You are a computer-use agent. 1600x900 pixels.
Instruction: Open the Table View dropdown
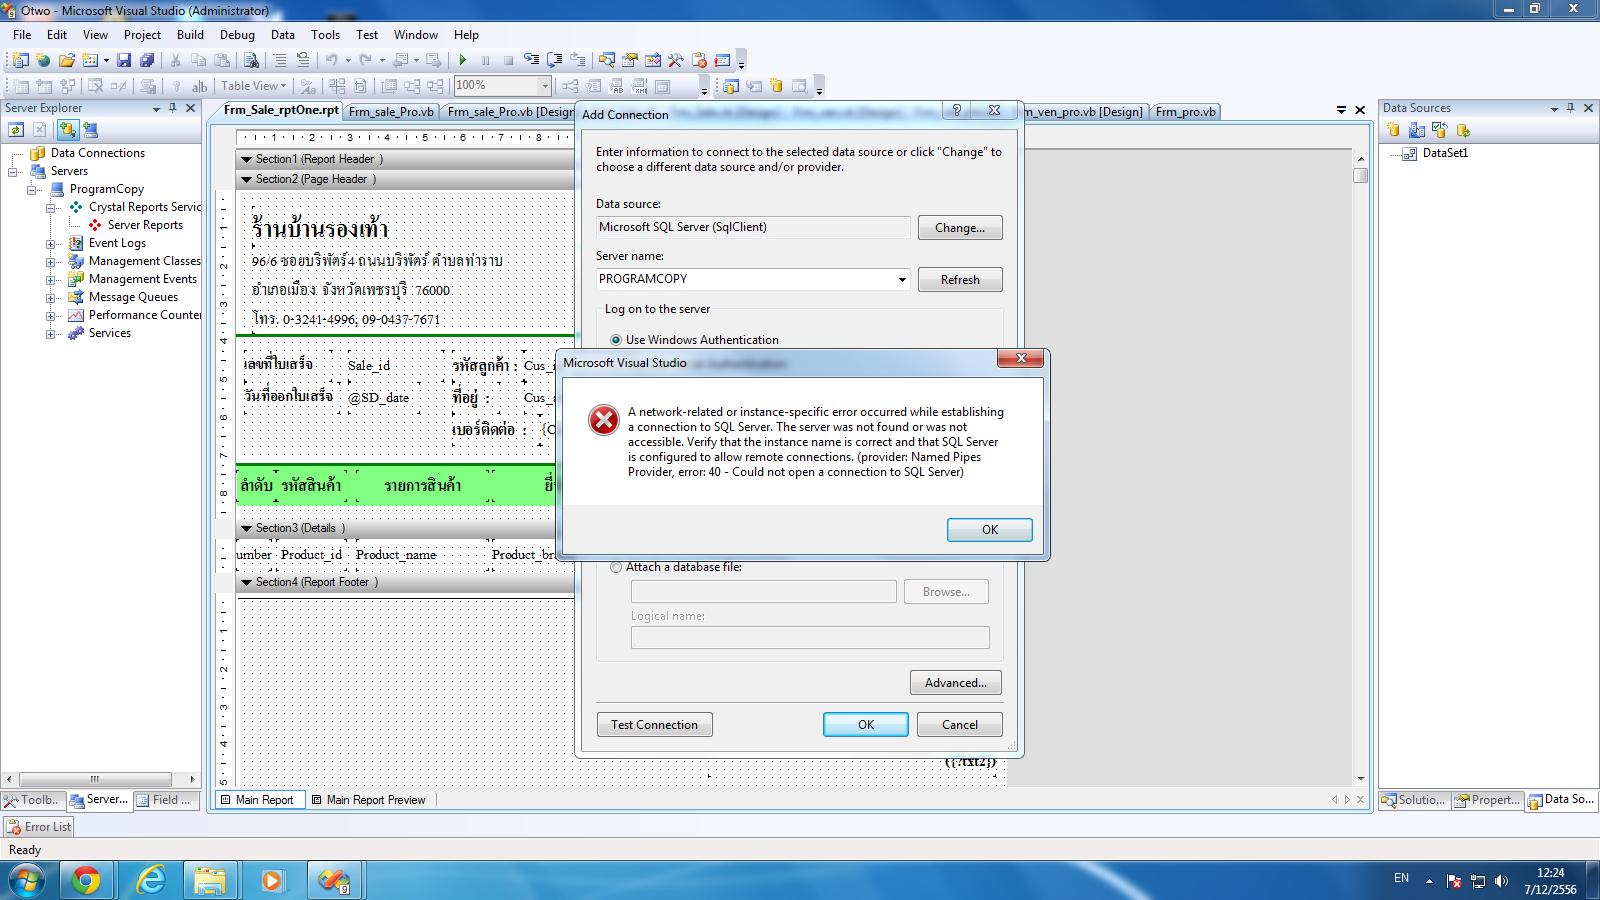point(253,86)
